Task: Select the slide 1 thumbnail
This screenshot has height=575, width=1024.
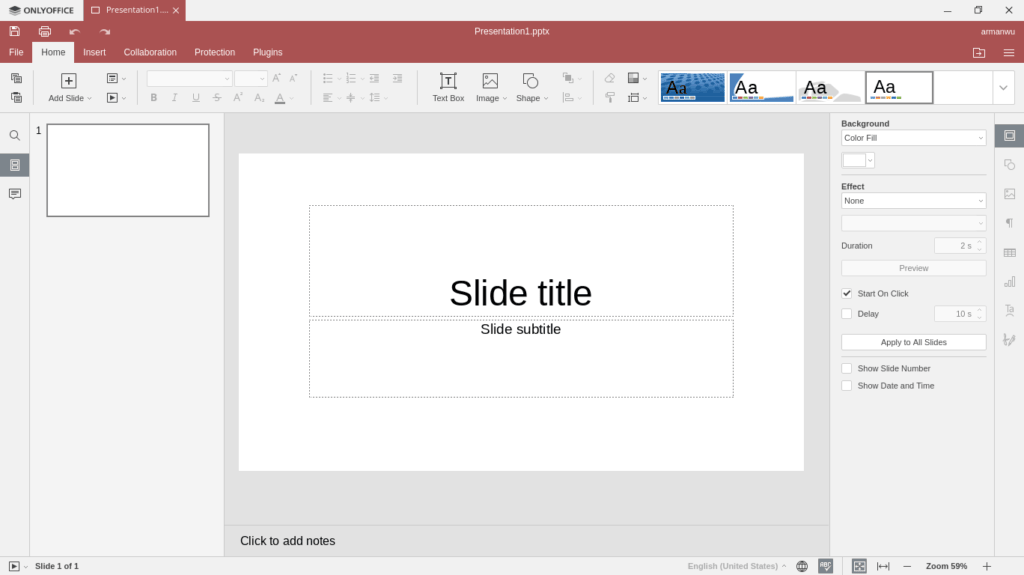Action: (x=128, y=170)
